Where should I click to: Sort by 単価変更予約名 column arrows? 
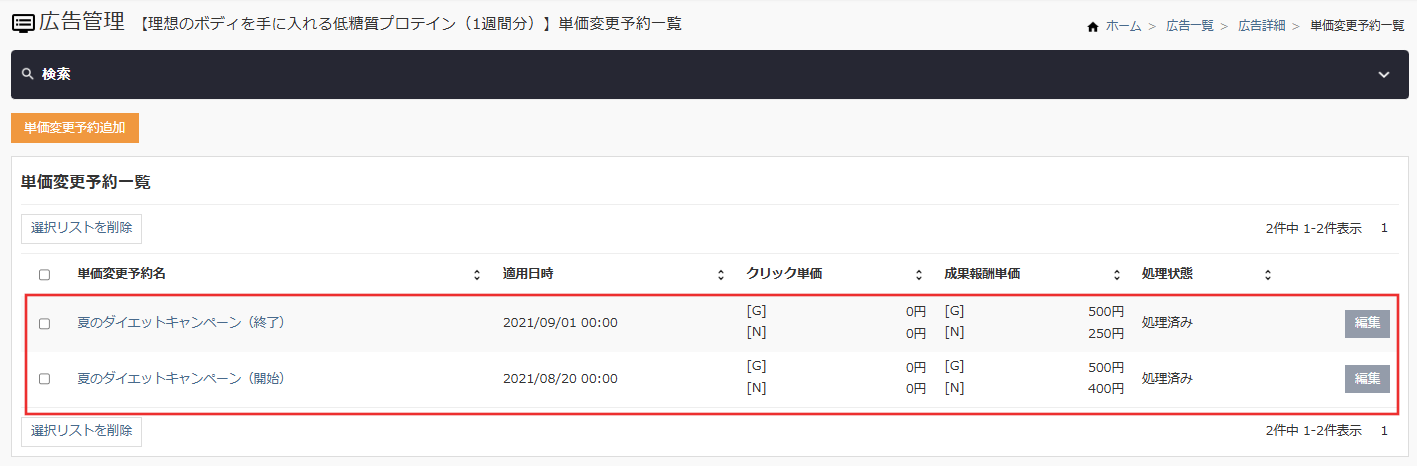(x=477, y=274)
